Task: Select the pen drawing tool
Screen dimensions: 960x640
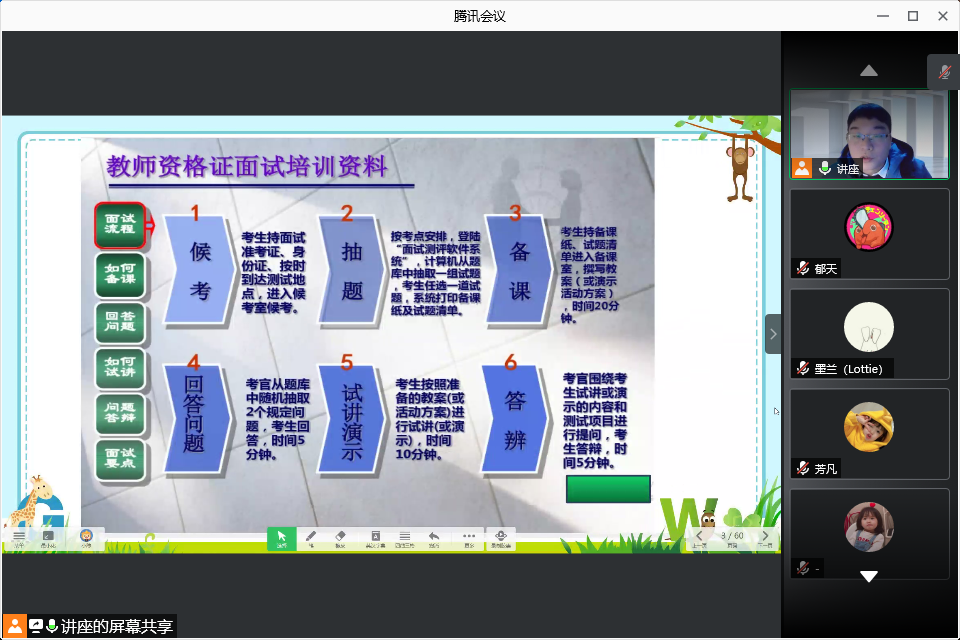Action: click(311, 538)
